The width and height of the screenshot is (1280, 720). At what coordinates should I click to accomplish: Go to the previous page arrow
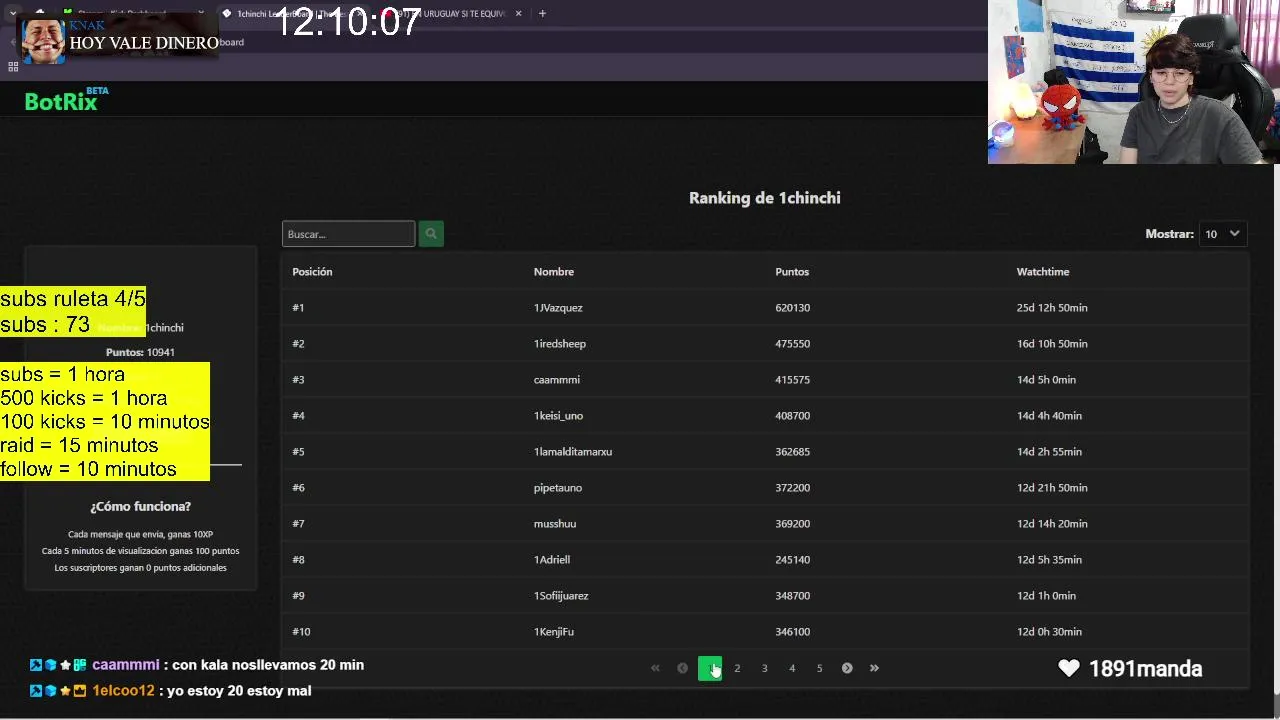click(682, 668)
